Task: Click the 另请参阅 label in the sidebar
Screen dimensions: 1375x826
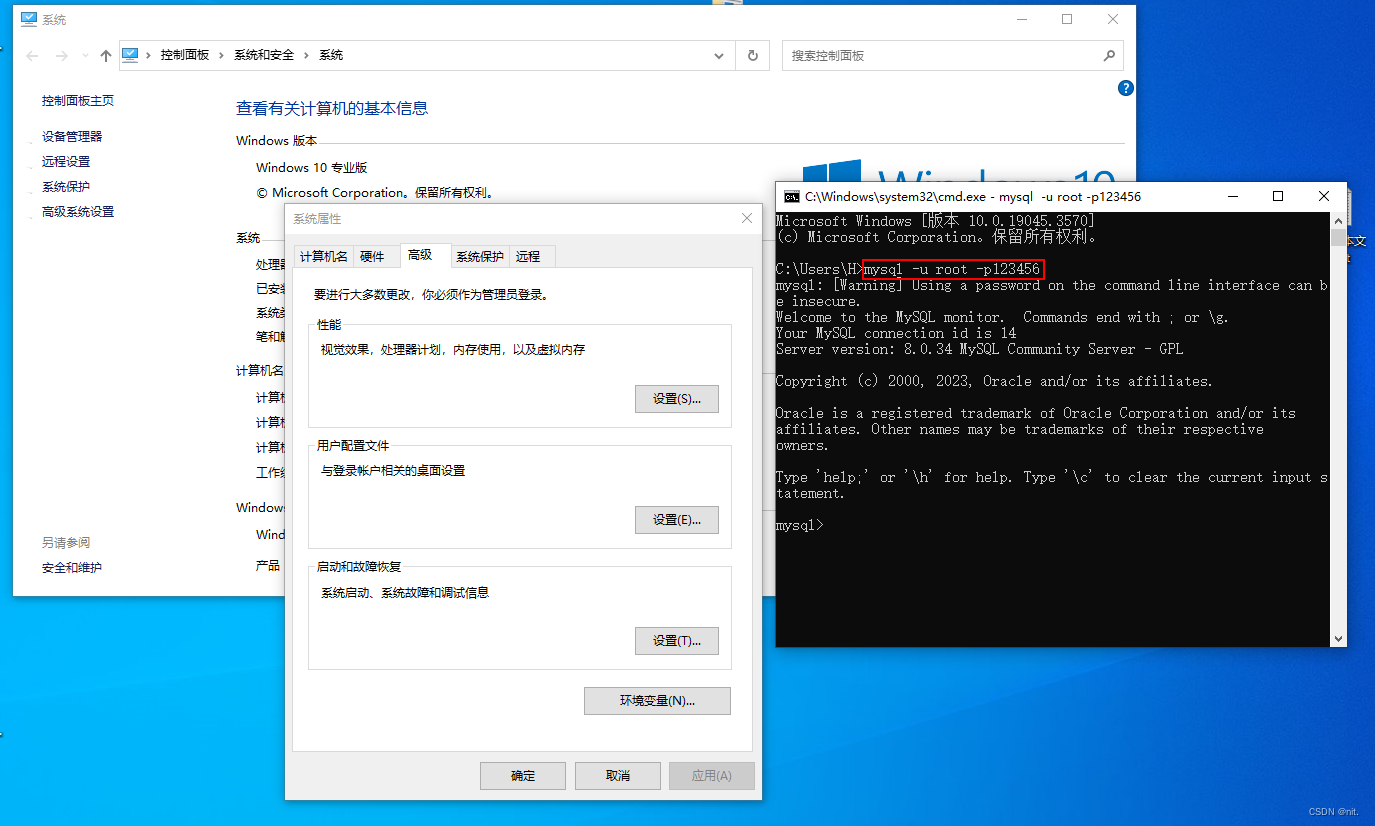Action: click(66, 543)
